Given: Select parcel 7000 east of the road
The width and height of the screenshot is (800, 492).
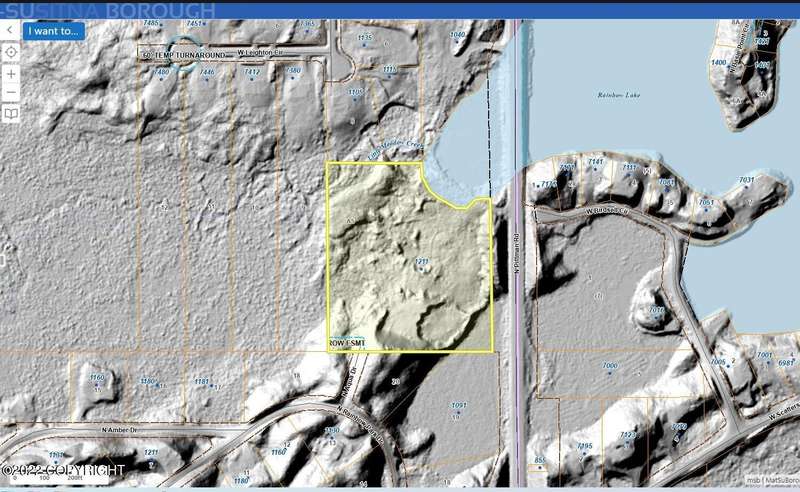Looking at the screenshot, I should click(610, 367).
